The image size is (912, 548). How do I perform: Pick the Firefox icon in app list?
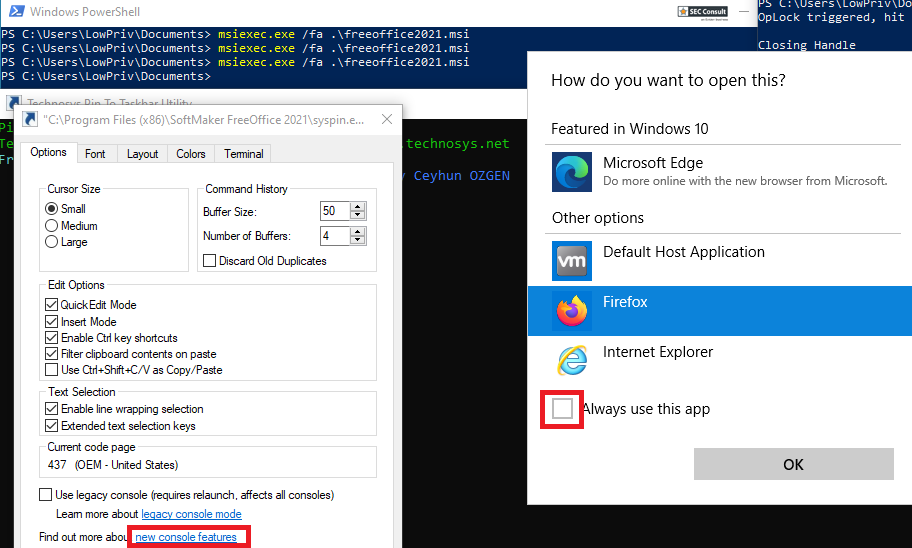coord(572,311)
